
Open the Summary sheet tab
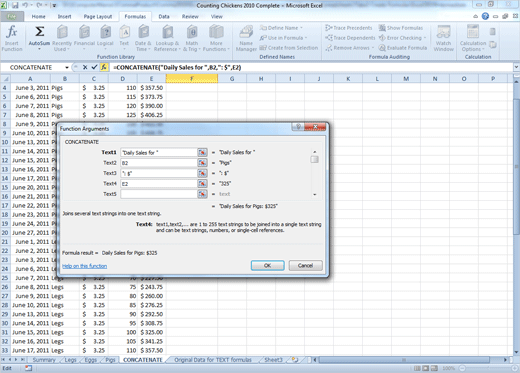click(x=44, y=360)
